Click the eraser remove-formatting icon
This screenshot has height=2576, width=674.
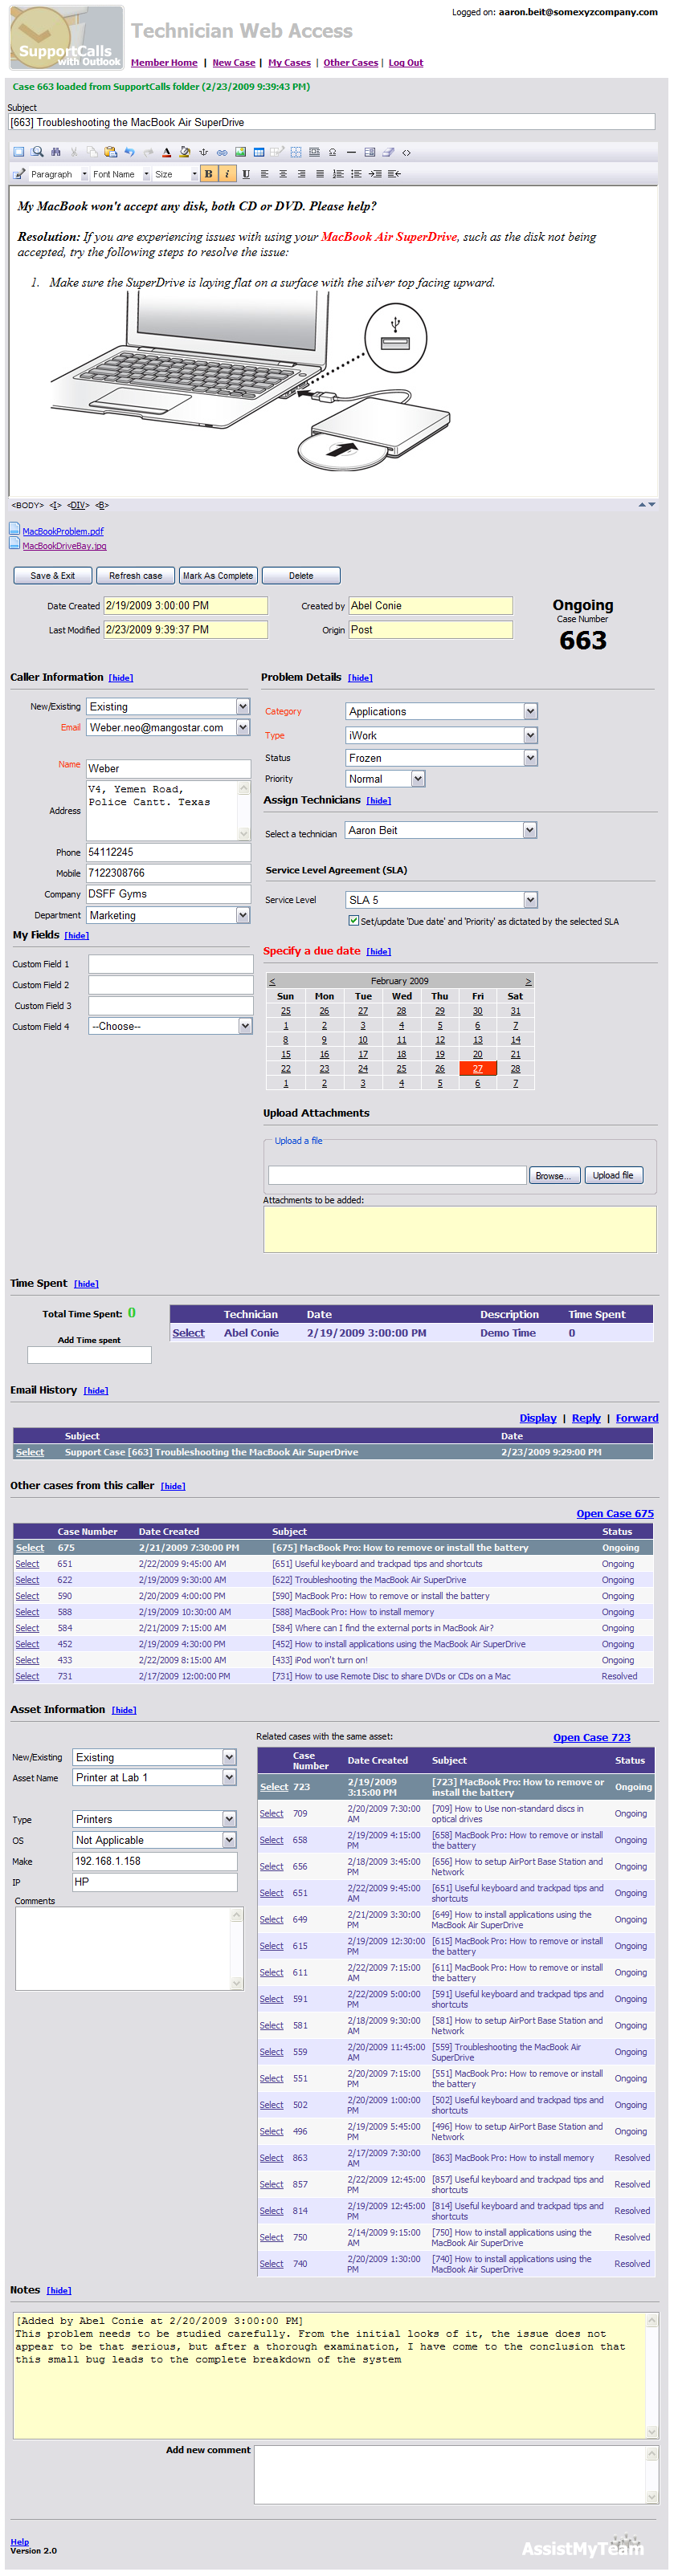389,152
